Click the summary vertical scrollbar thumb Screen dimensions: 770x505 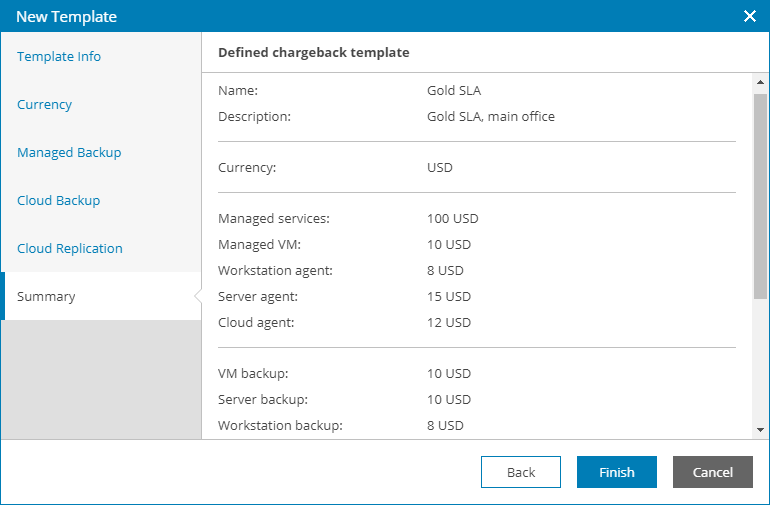pyautogui.click(x=761, y=195)
